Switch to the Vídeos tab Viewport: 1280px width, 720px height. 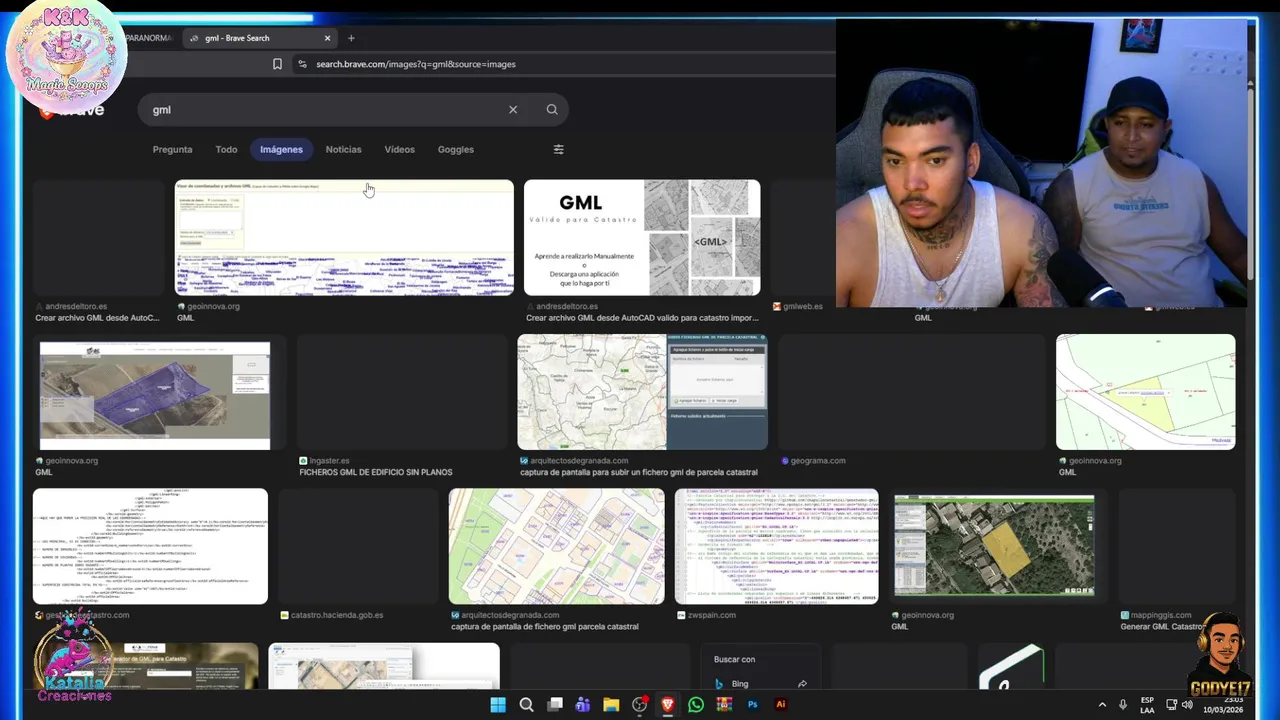(399, 149)
